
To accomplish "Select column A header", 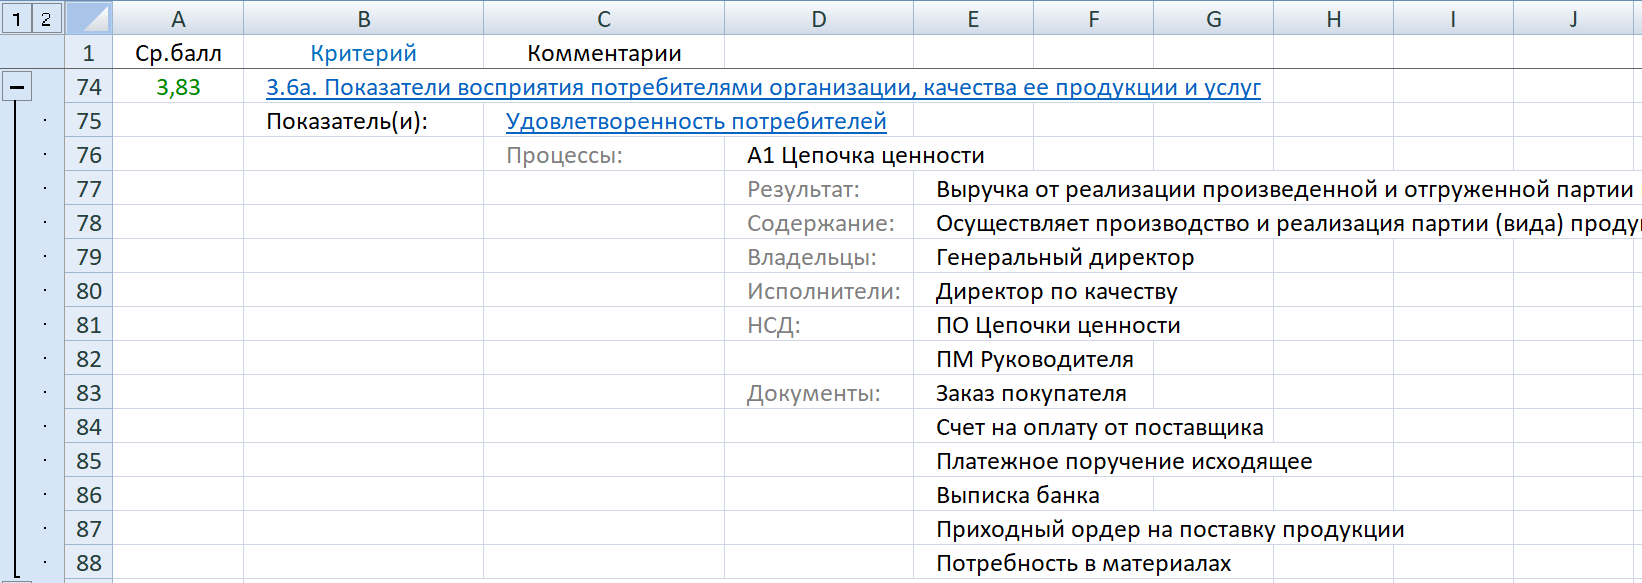I will (x=178, y=19).
